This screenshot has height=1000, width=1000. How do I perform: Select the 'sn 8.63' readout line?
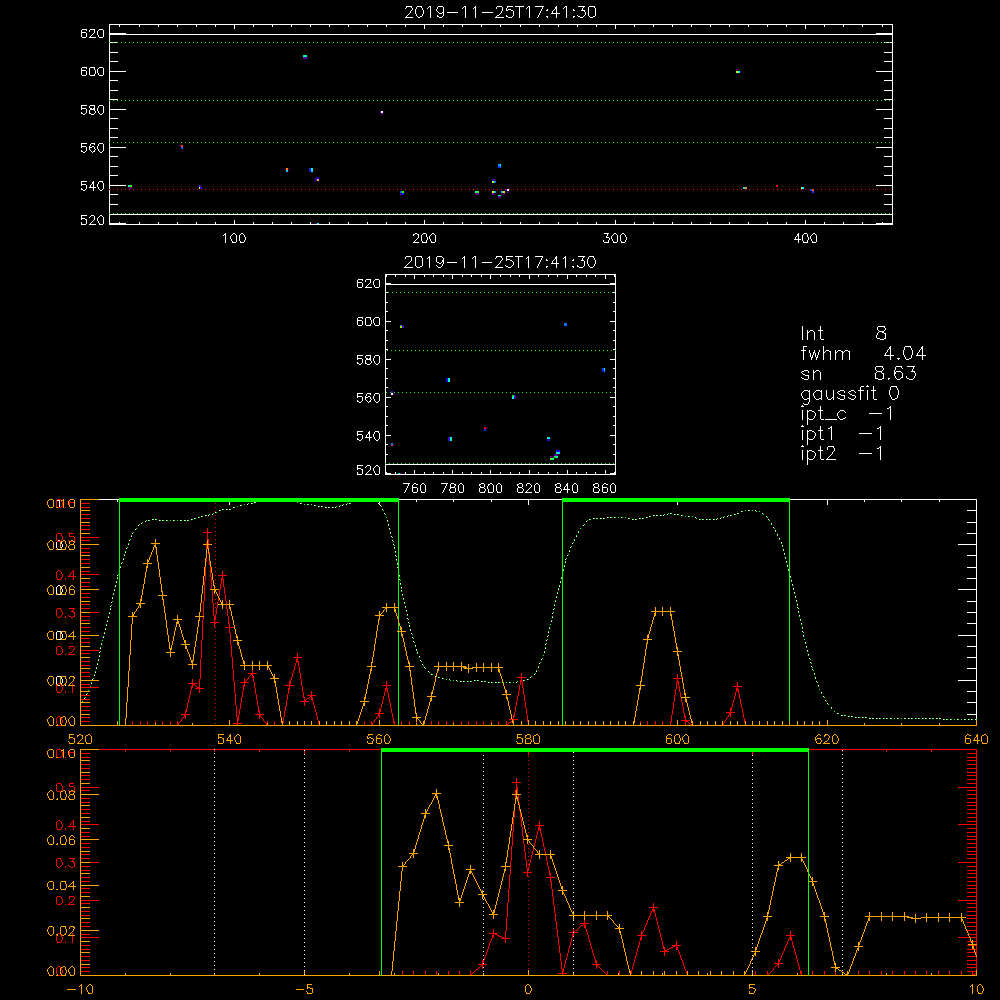(858, 373)
